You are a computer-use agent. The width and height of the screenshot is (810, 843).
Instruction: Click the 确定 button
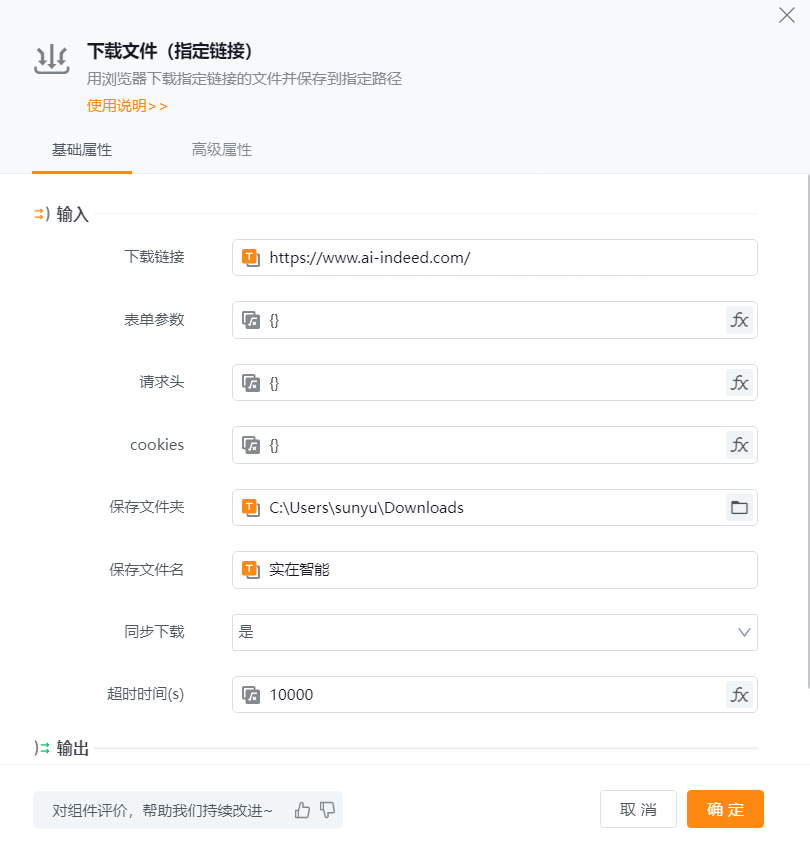coord(725,809)
